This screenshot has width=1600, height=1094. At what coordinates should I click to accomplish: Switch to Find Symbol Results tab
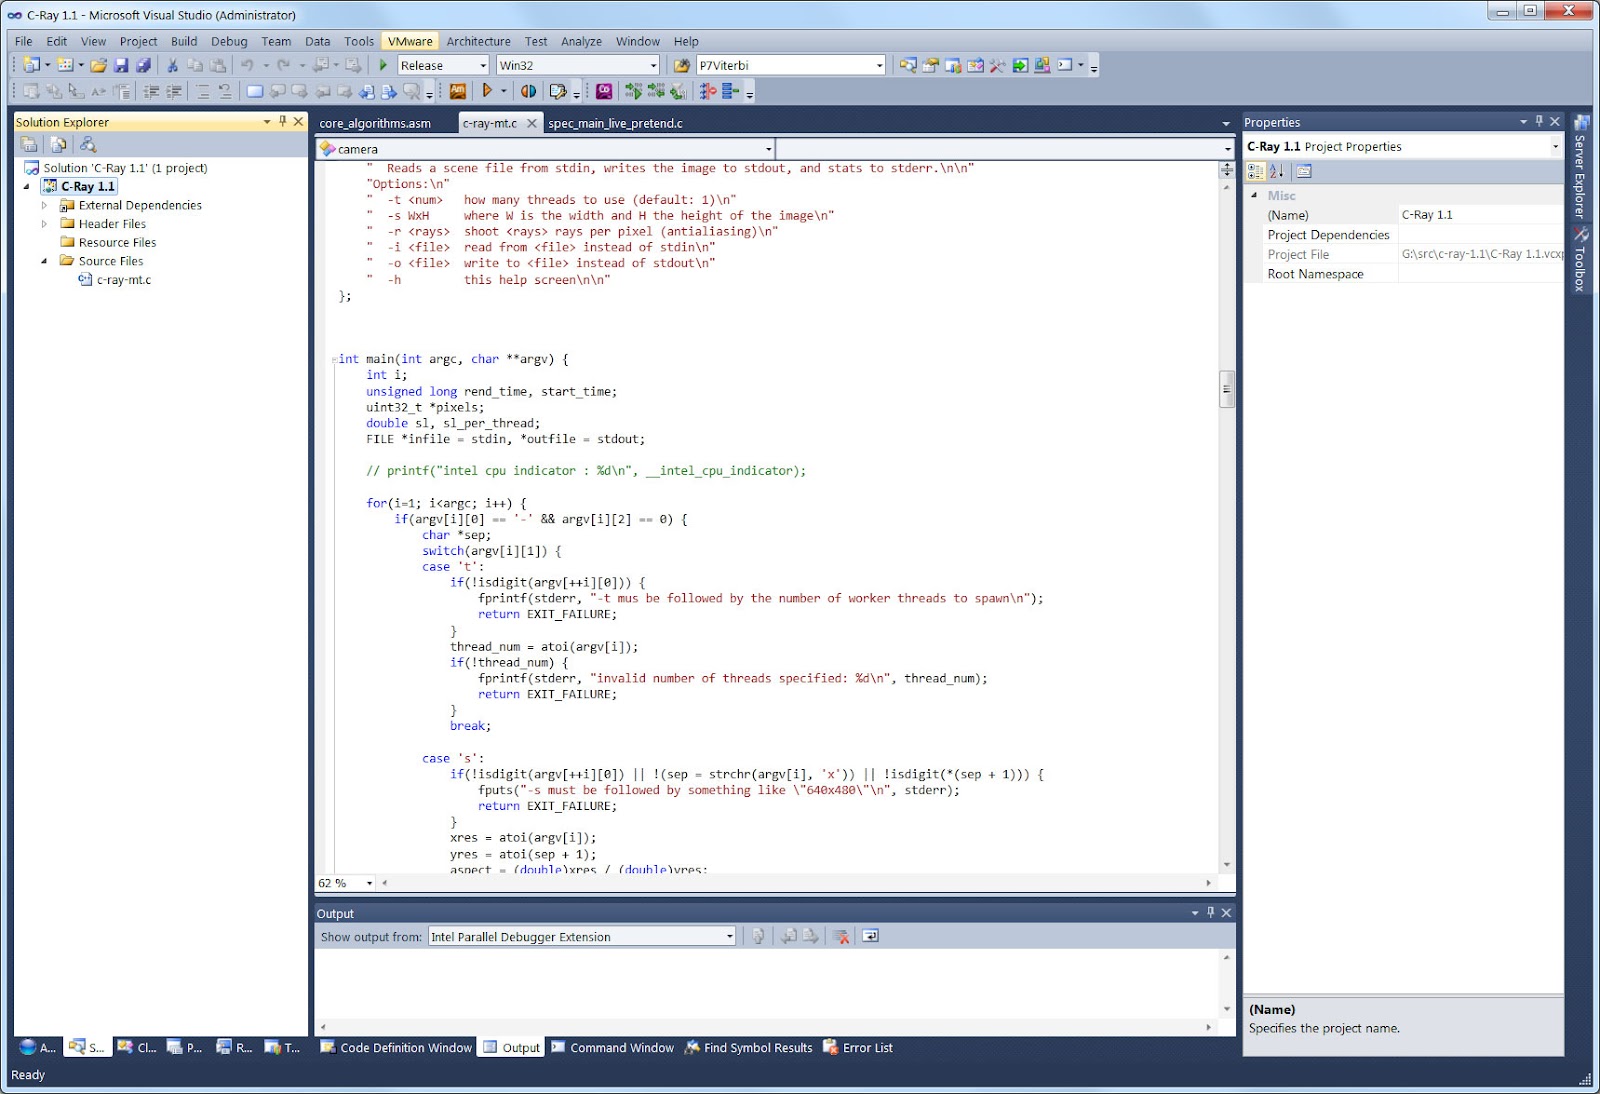pyautogui.click(x=748, y=1047)
